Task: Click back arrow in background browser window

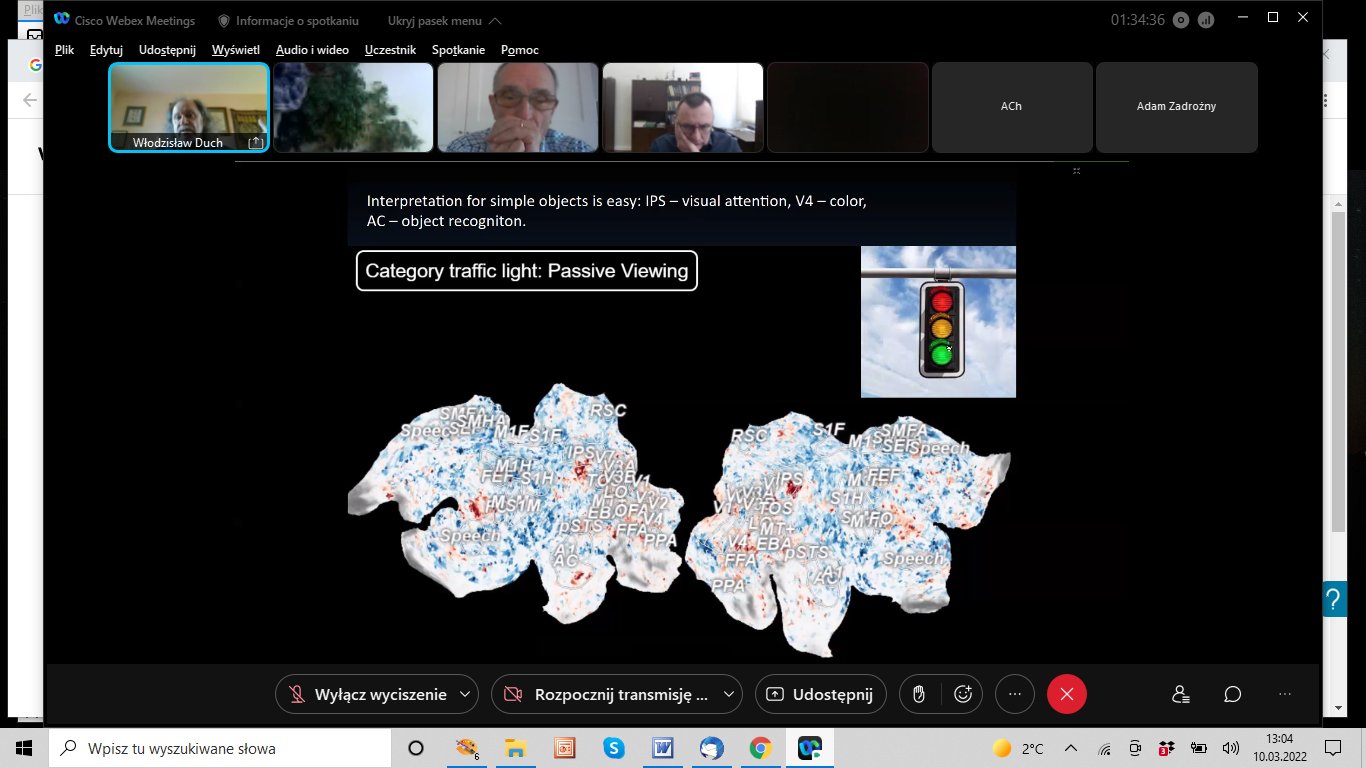Action: 29,100
